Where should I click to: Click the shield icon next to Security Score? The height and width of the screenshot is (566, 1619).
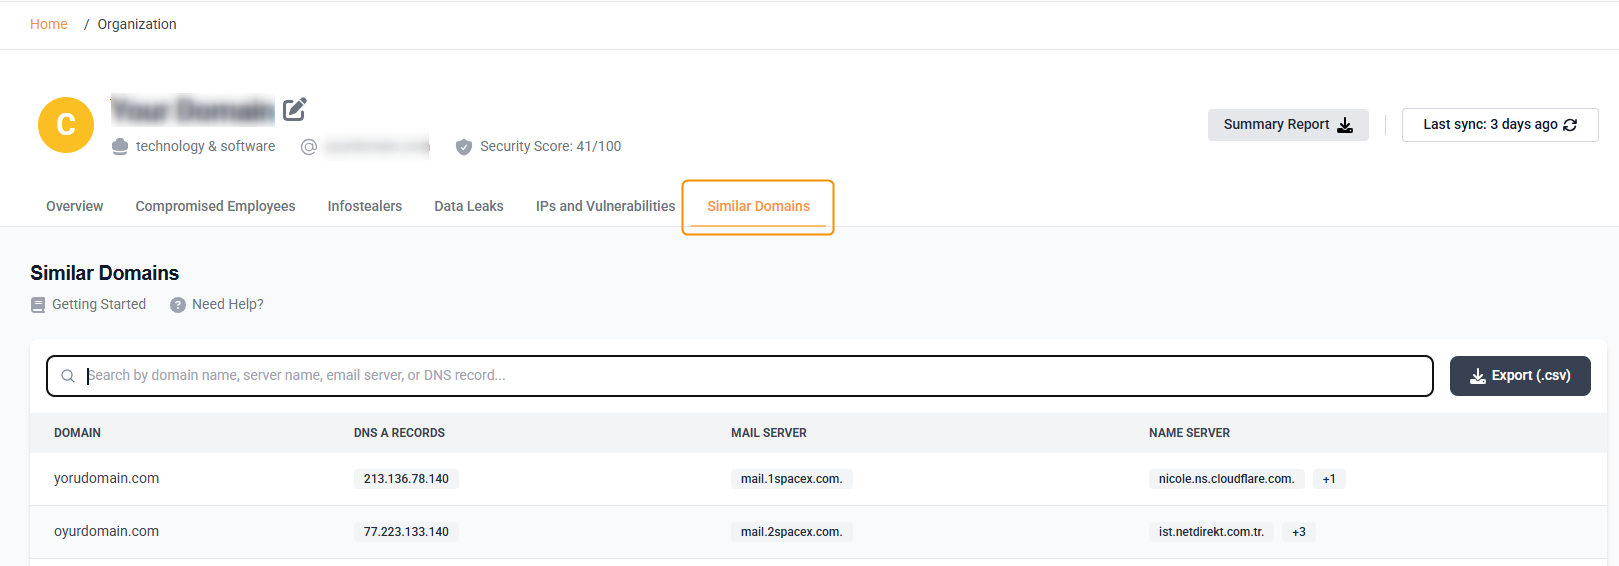pyautogui.click(x=464, y=147)
